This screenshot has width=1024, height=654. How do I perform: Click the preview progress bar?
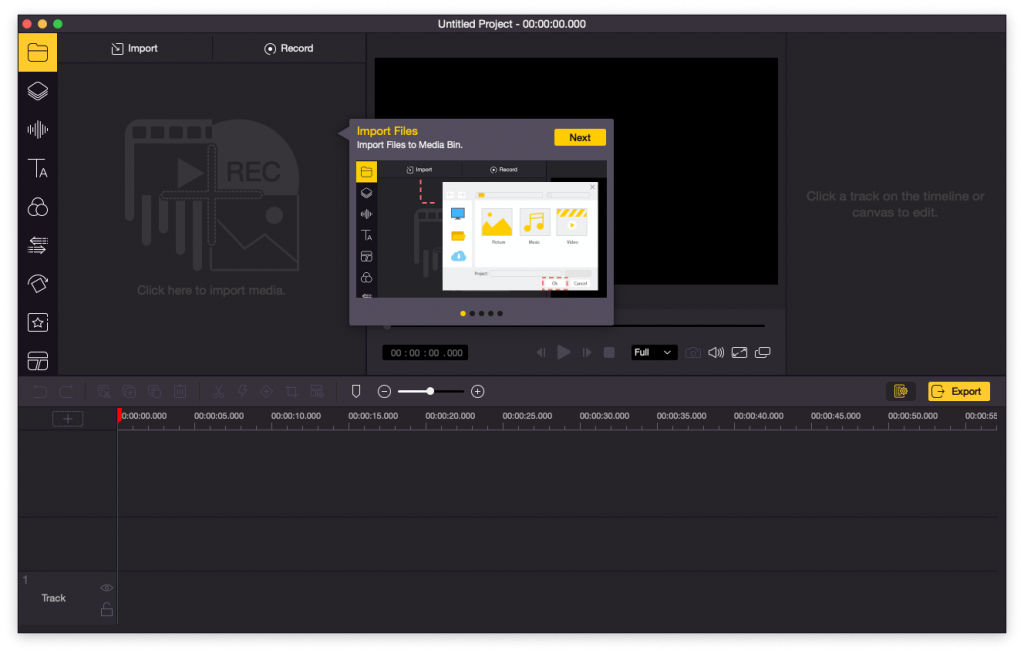[x=575, y=325]
